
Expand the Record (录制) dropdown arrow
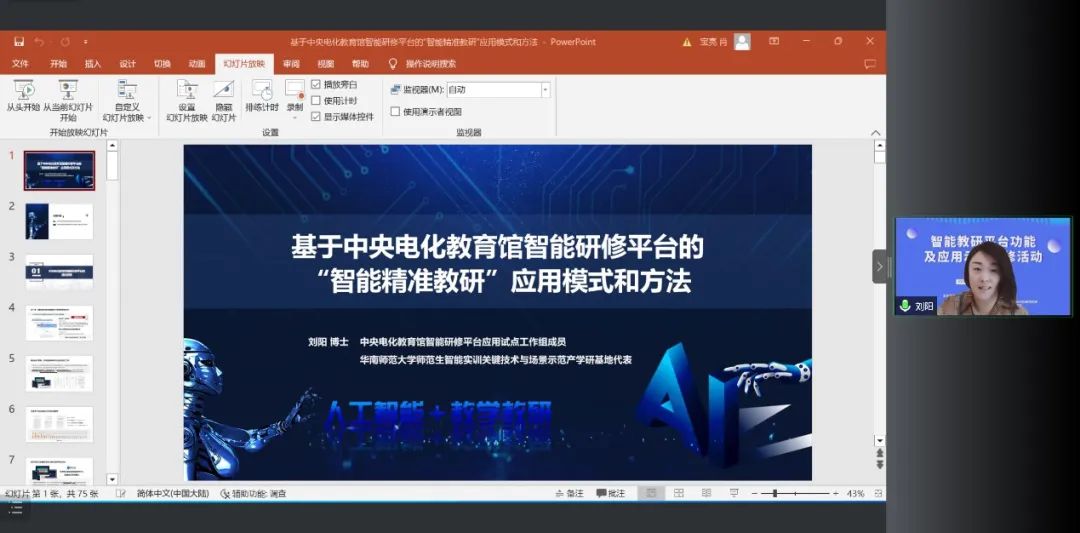295,117
